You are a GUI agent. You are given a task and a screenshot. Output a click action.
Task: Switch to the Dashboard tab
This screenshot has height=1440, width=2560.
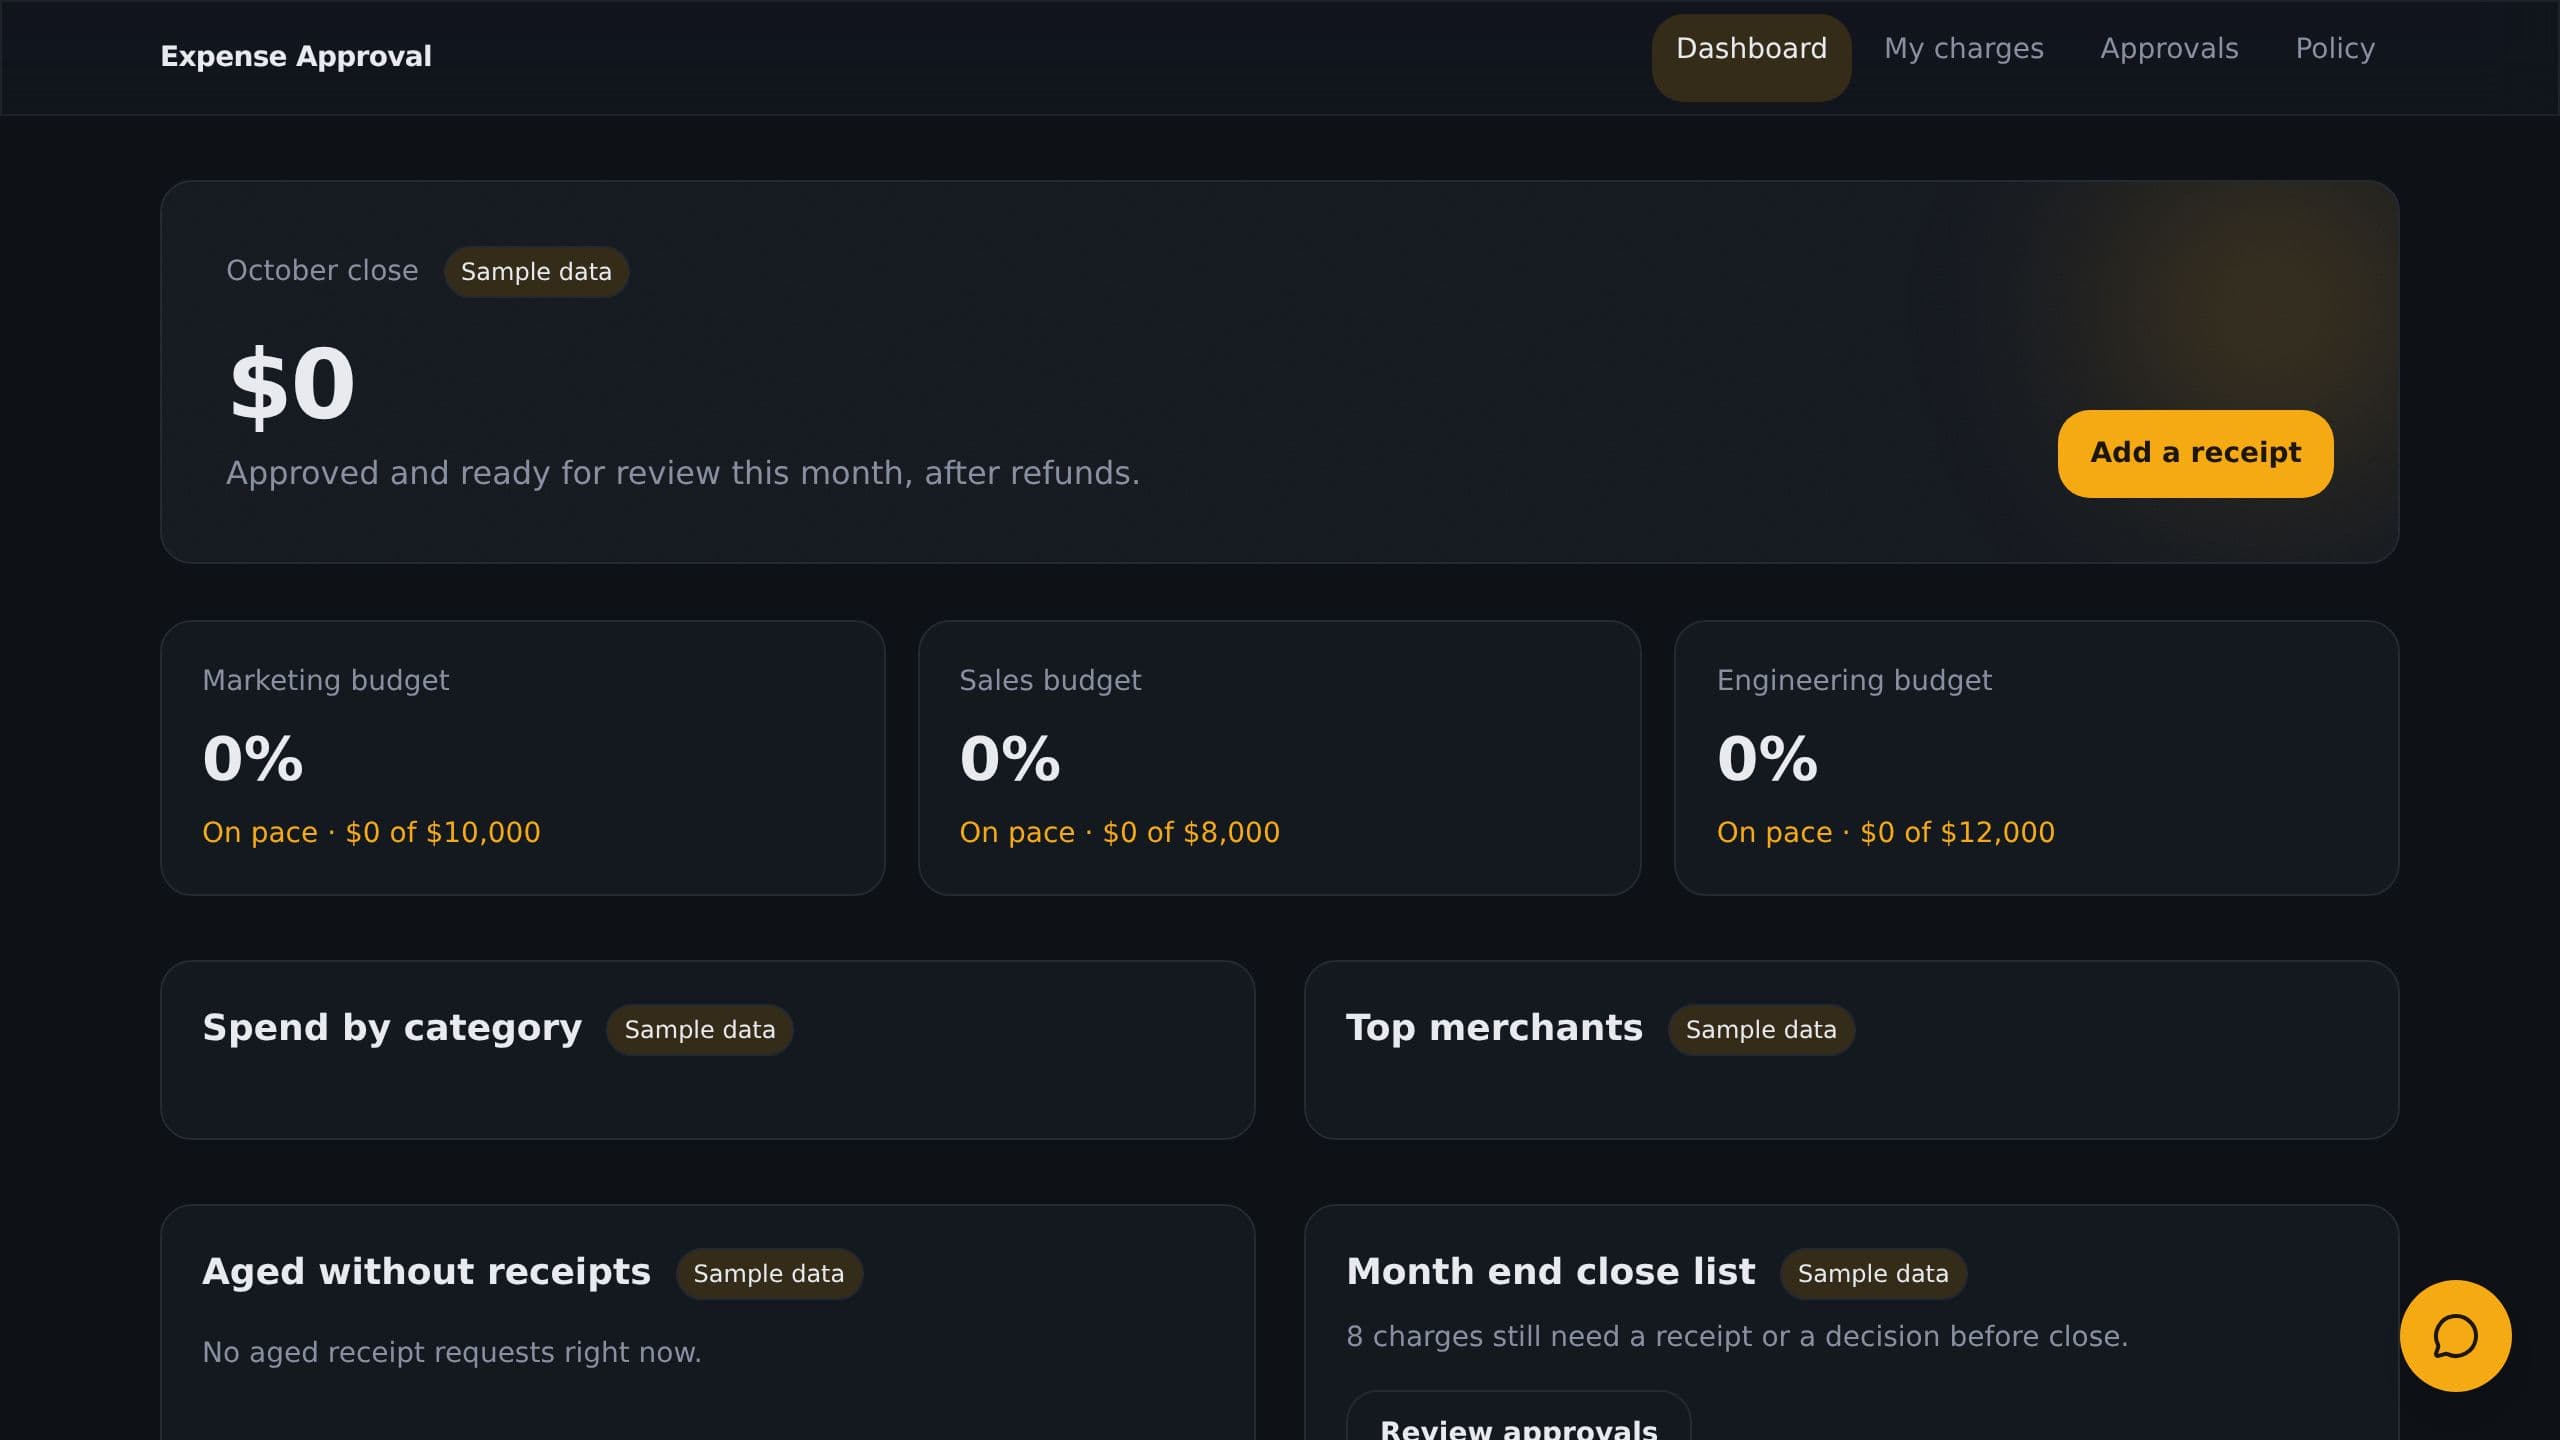[x=1751, y=57]
